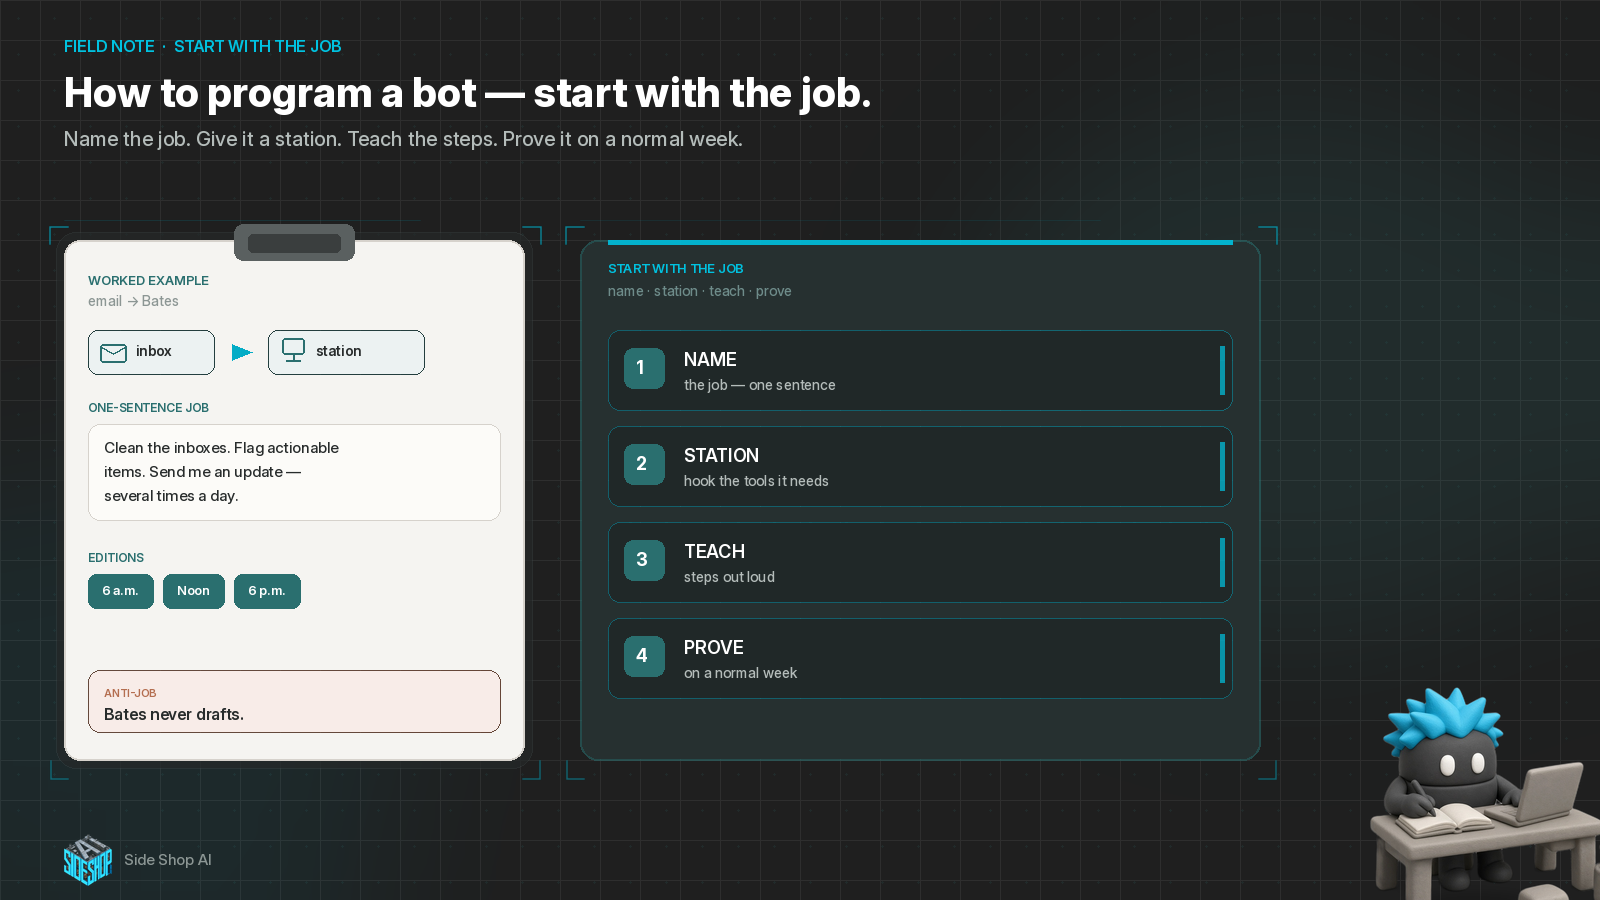This screenshot has width=1600, height=900.
Task: Click the 'the job — one sentence' text
Action: [759, 385]
